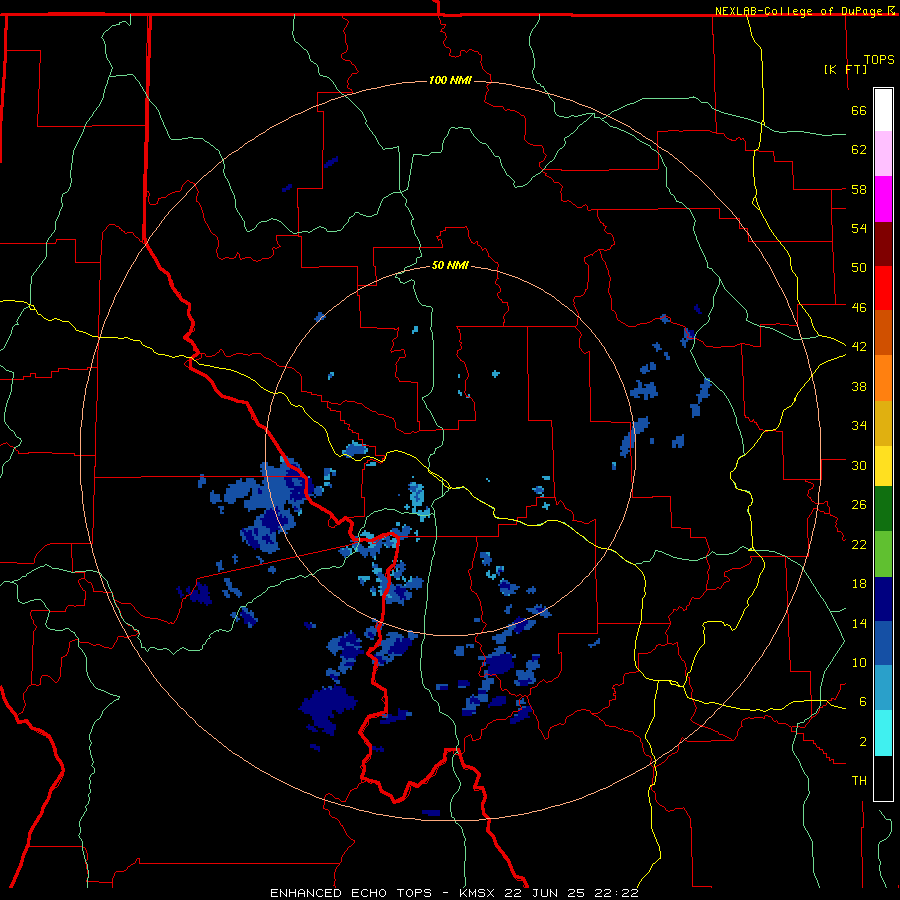Click the 38 legend value
Viewport: 900px width, 900px height.
(x=859, y=386)
